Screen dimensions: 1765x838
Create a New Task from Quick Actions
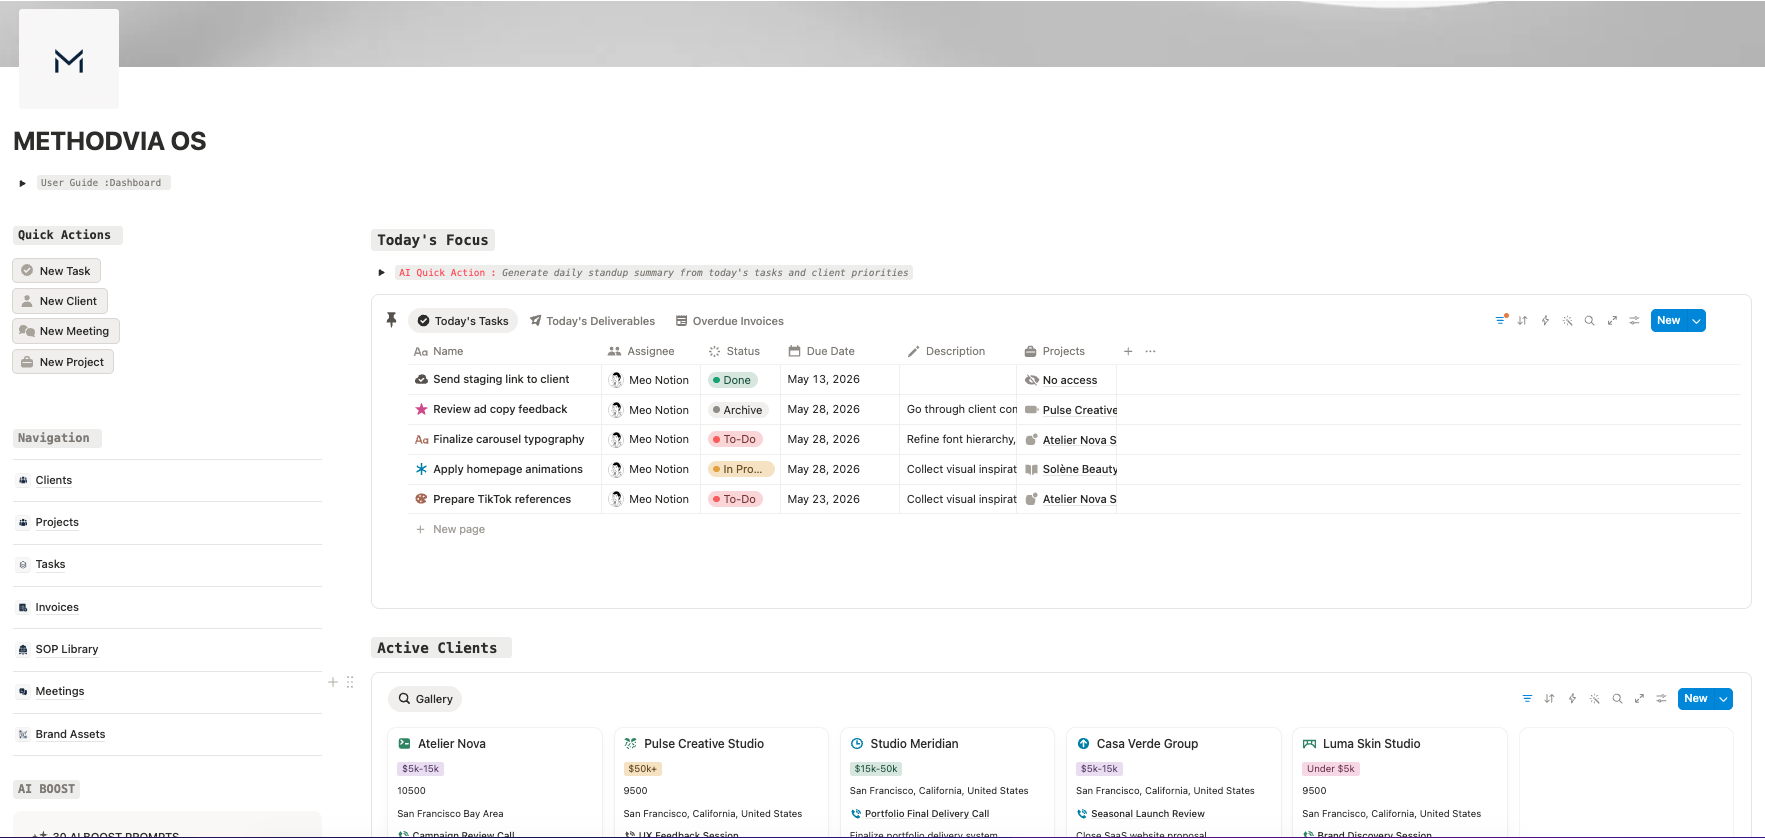pos(56,271)
